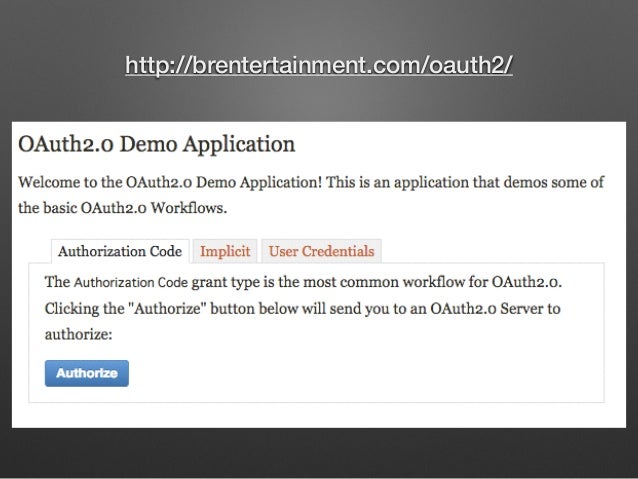The image size is (638, 479).
Task: Click the 'Welcome to the OAuth2.0 Demo Application!' text
Action: [170, 182]
